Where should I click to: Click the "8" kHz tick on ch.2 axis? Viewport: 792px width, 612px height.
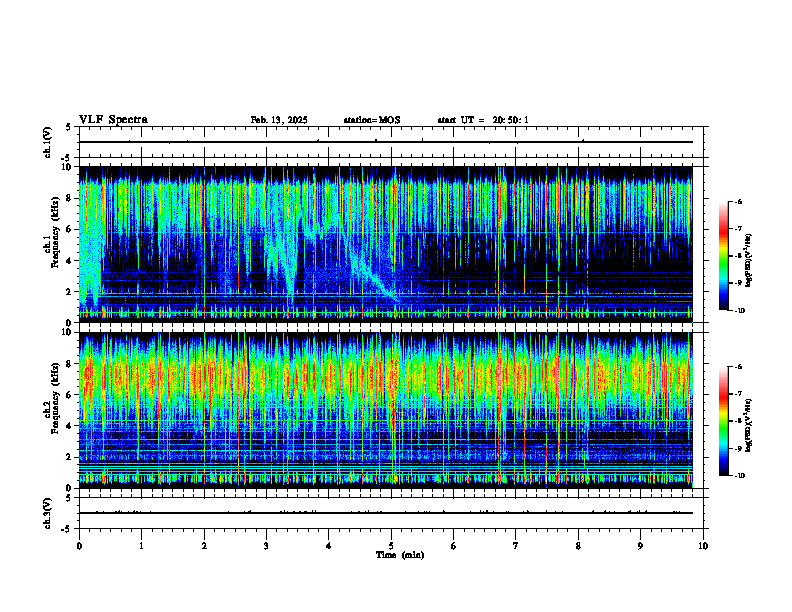(70, 364)
